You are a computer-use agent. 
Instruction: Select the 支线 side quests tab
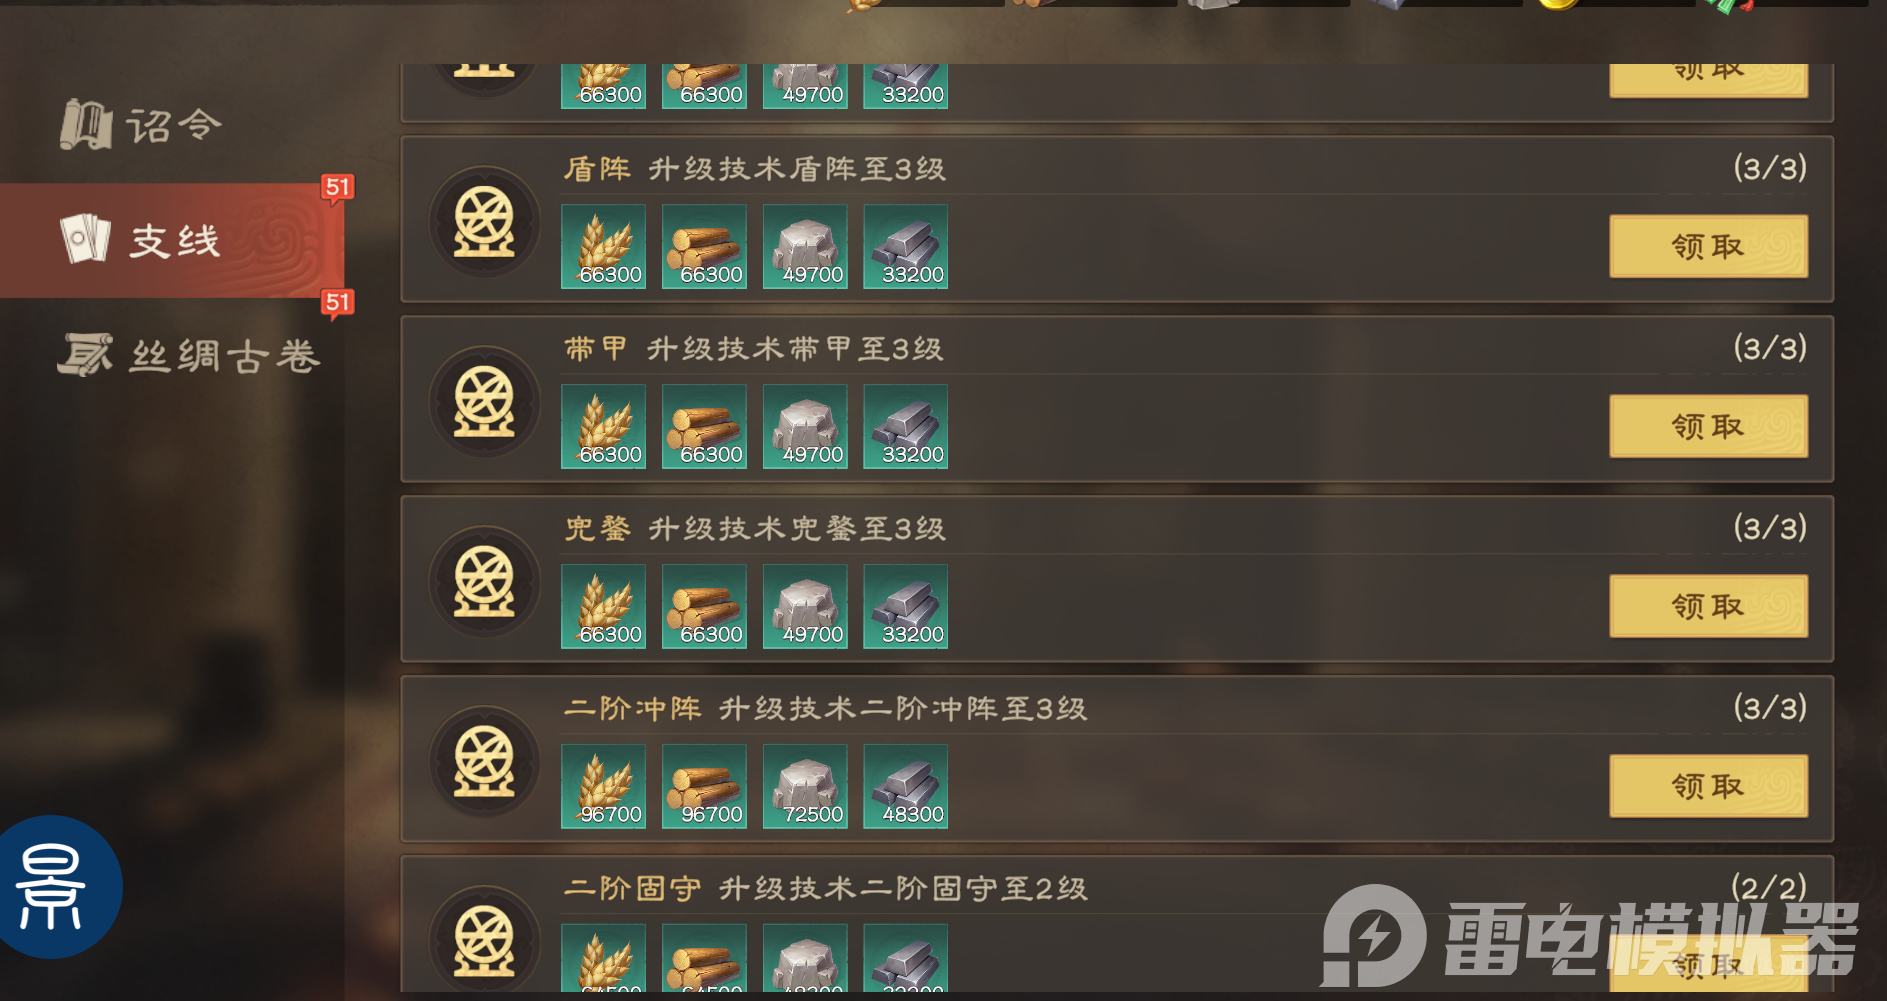[172, 240]
